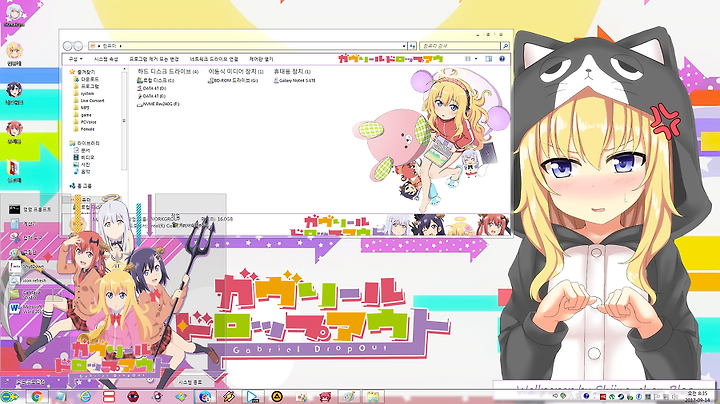Open Internet Explorer from the taskbar
This screenshot has height=404, width=720.
pos(85,397)
